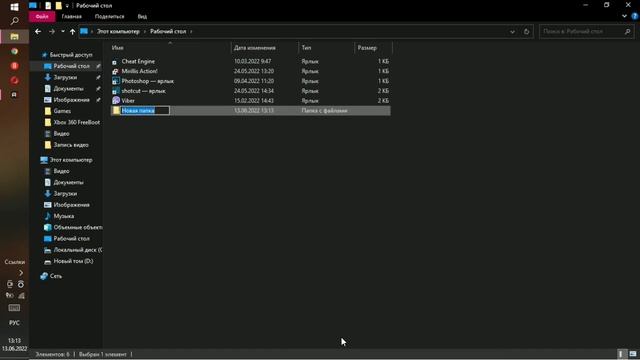Open address bar history dropdown
640x360 pixels.
(x=512, y=31)
